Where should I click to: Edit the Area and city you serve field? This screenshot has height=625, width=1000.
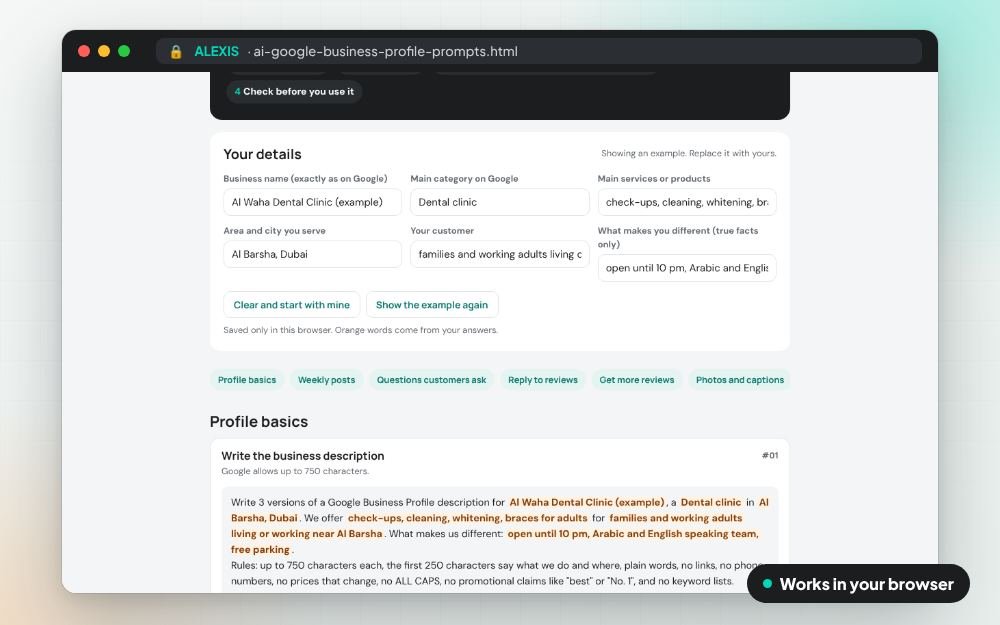pyautogui.click(x=312, y=254)
